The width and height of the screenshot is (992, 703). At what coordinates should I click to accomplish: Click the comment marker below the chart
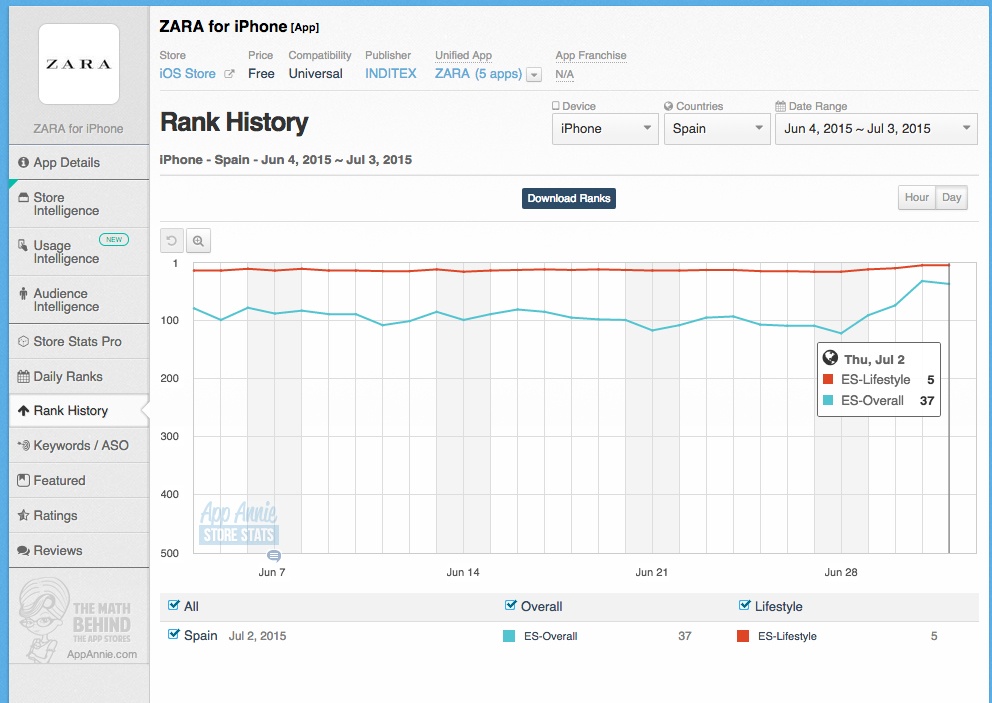click(x=273, y=556)
